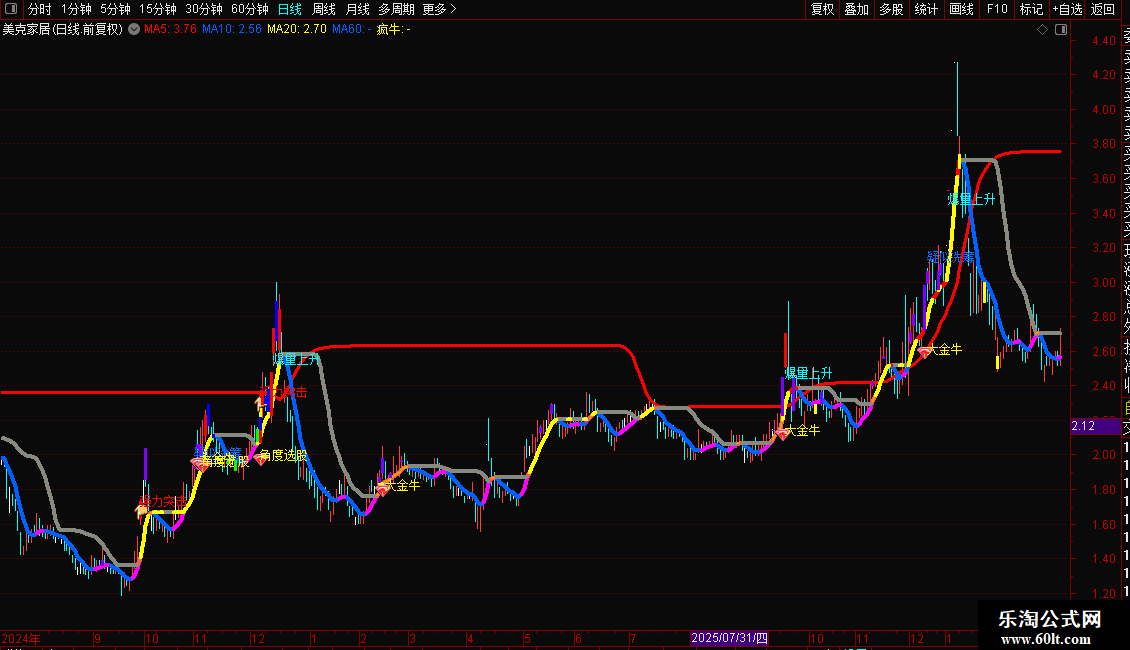Click 大金牛 diamond icon near February
This screenshot has width=1130, height=650.
pyautogui.click(x=382, y=489)
